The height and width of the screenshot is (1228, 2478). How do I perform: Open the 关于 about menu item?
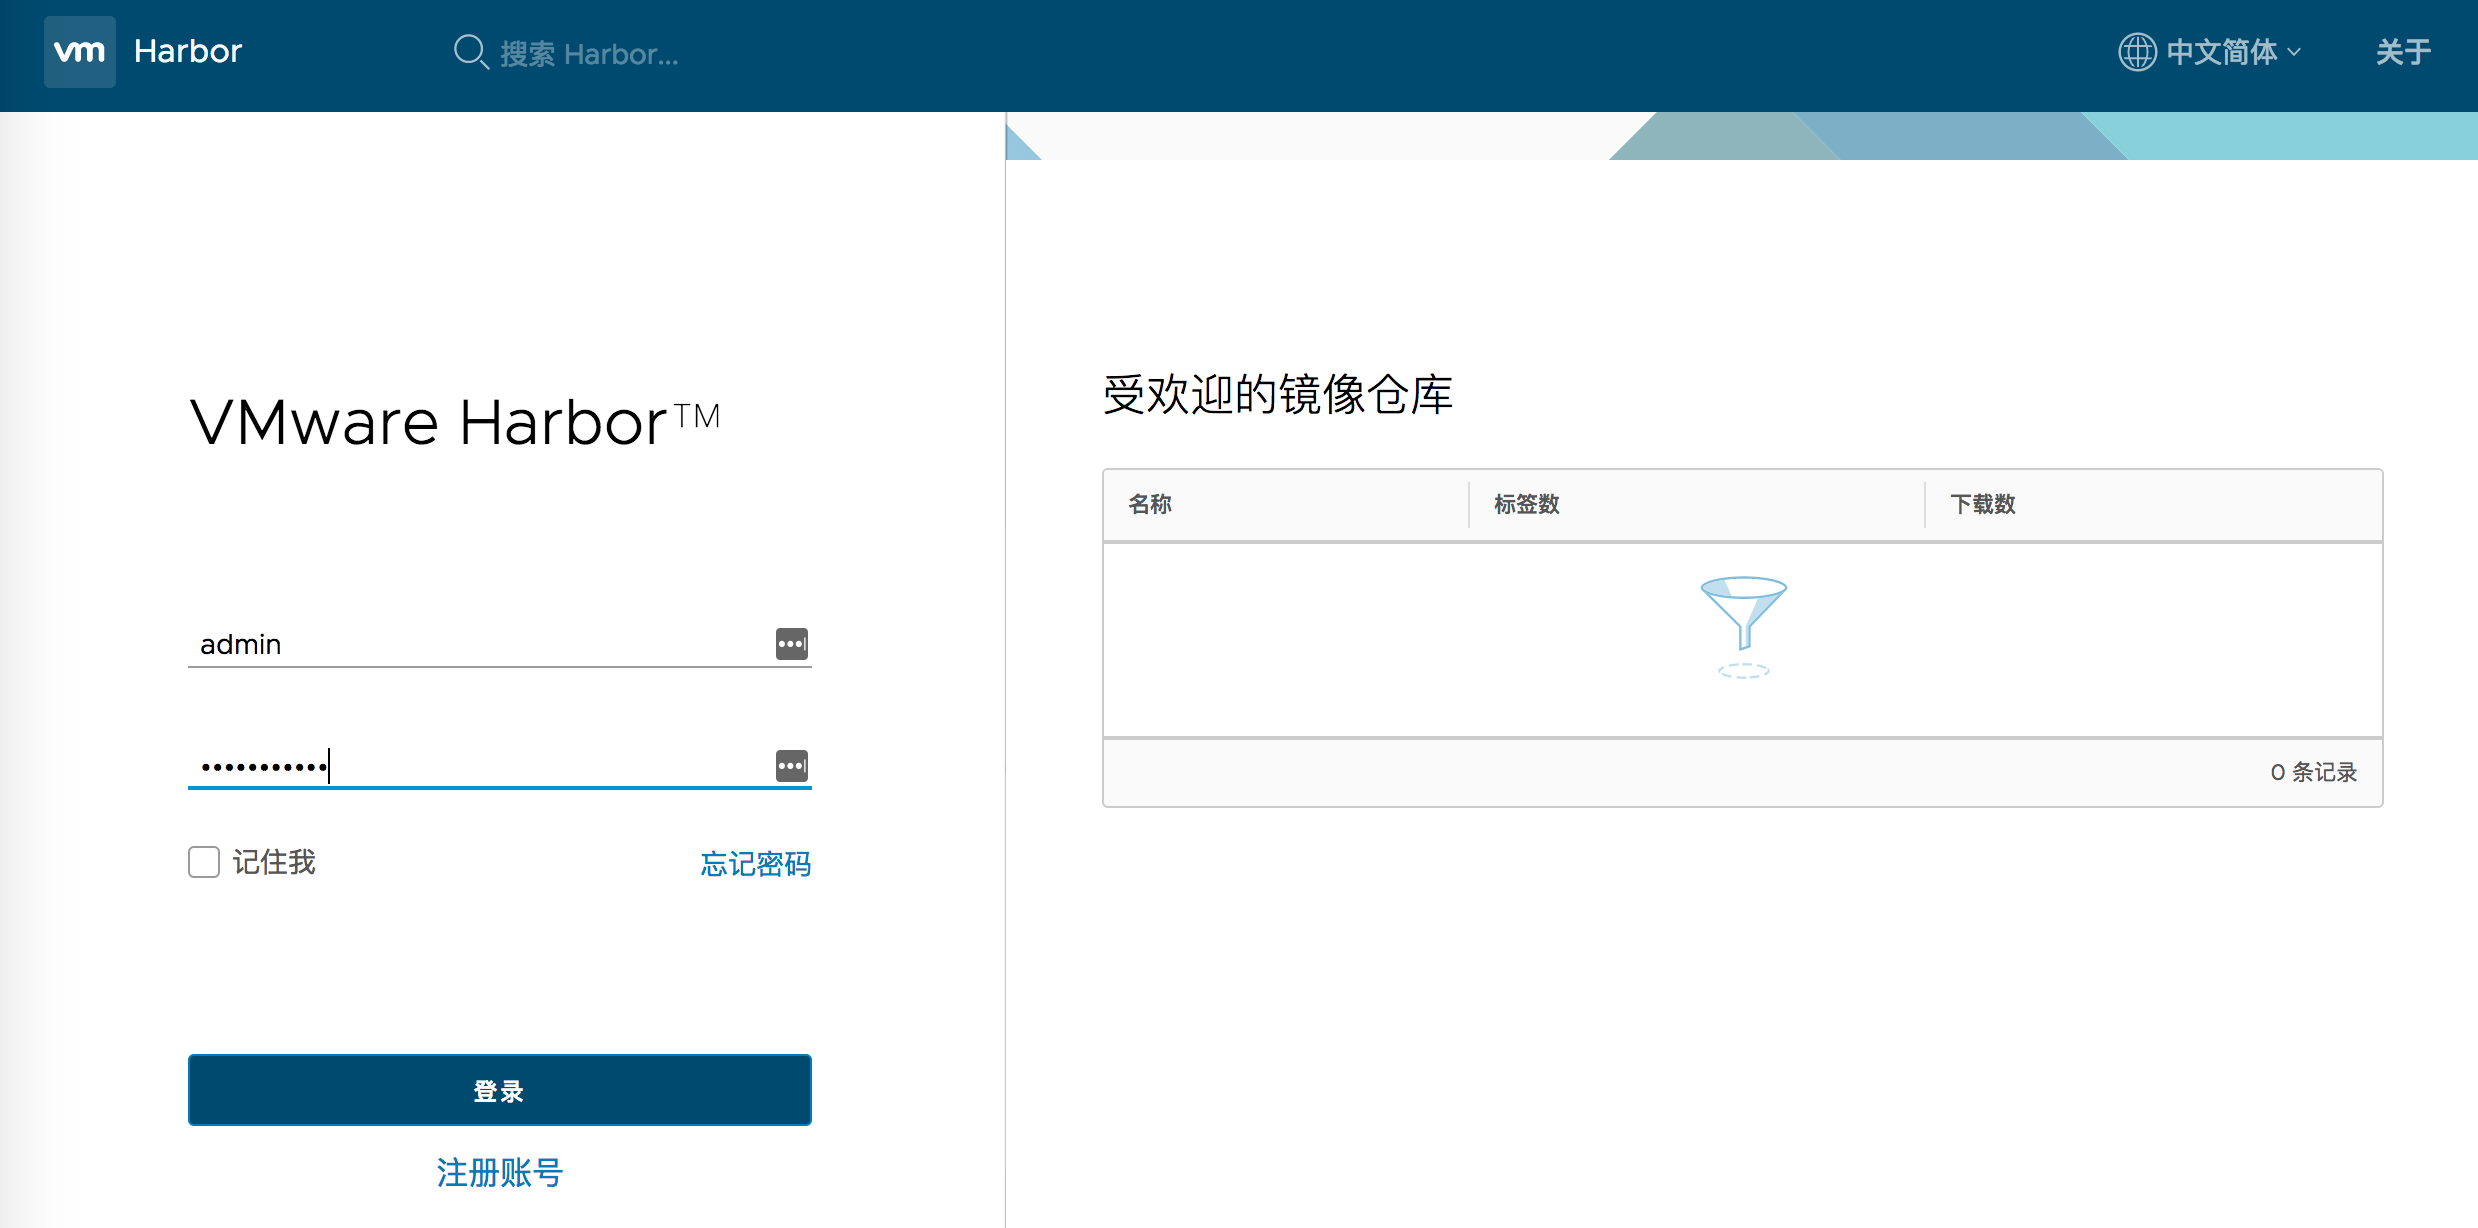pos(2402,52)
